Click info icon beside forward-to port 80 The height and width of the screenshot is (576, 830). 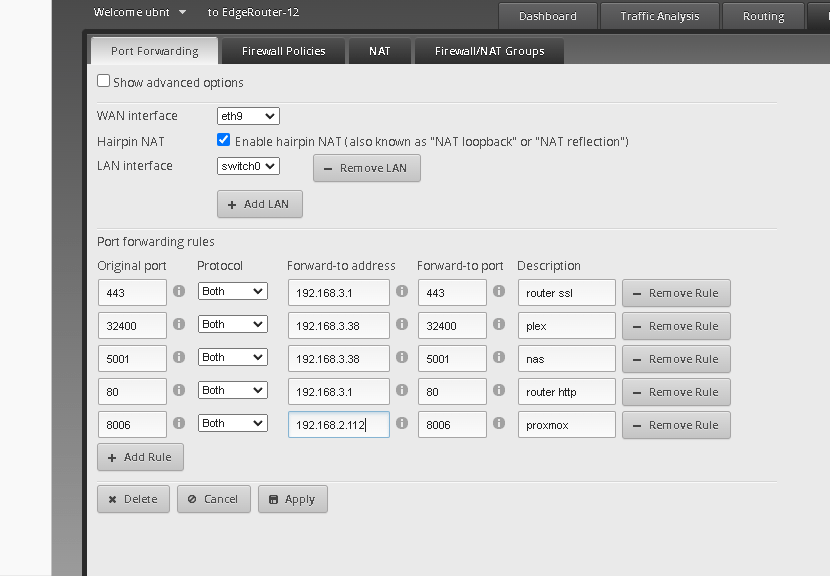499,390
